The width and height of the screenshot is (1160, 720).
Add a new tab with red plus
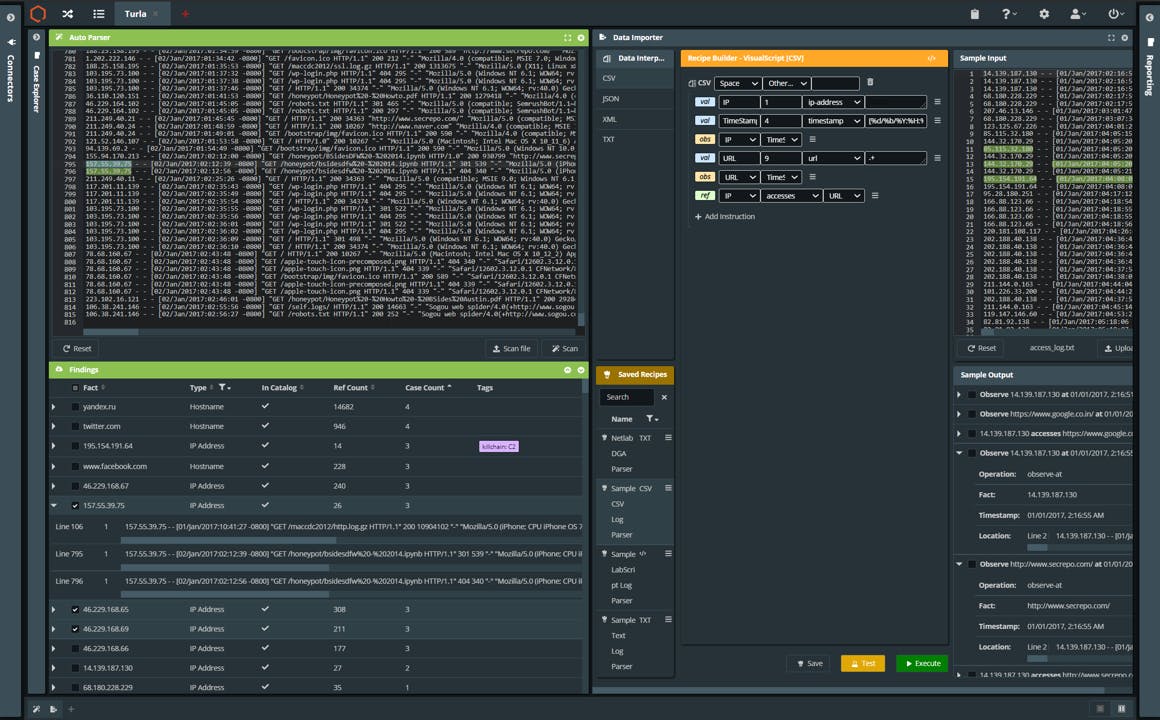coord(185,14)
